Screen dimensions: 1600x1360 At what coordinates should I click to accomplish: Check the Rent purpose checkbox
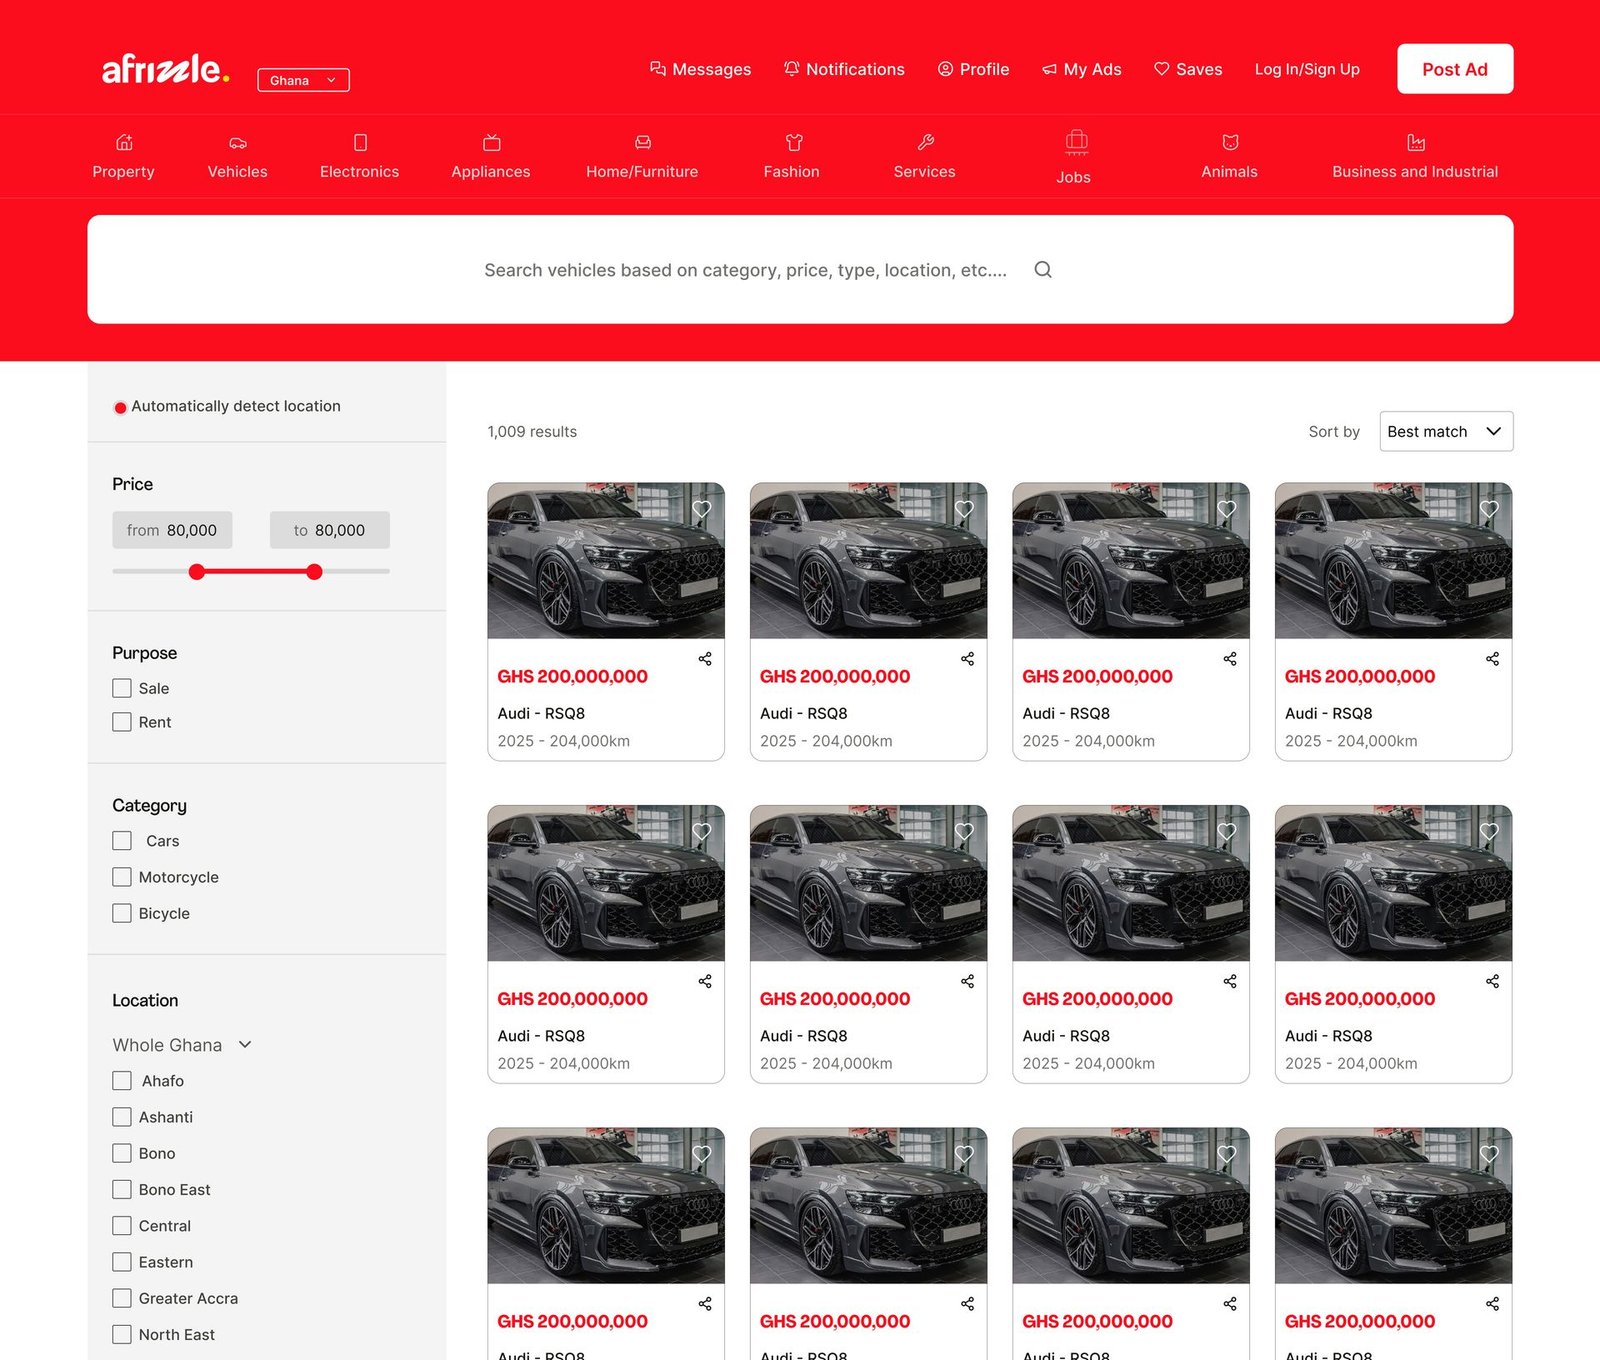click(122, 722)
